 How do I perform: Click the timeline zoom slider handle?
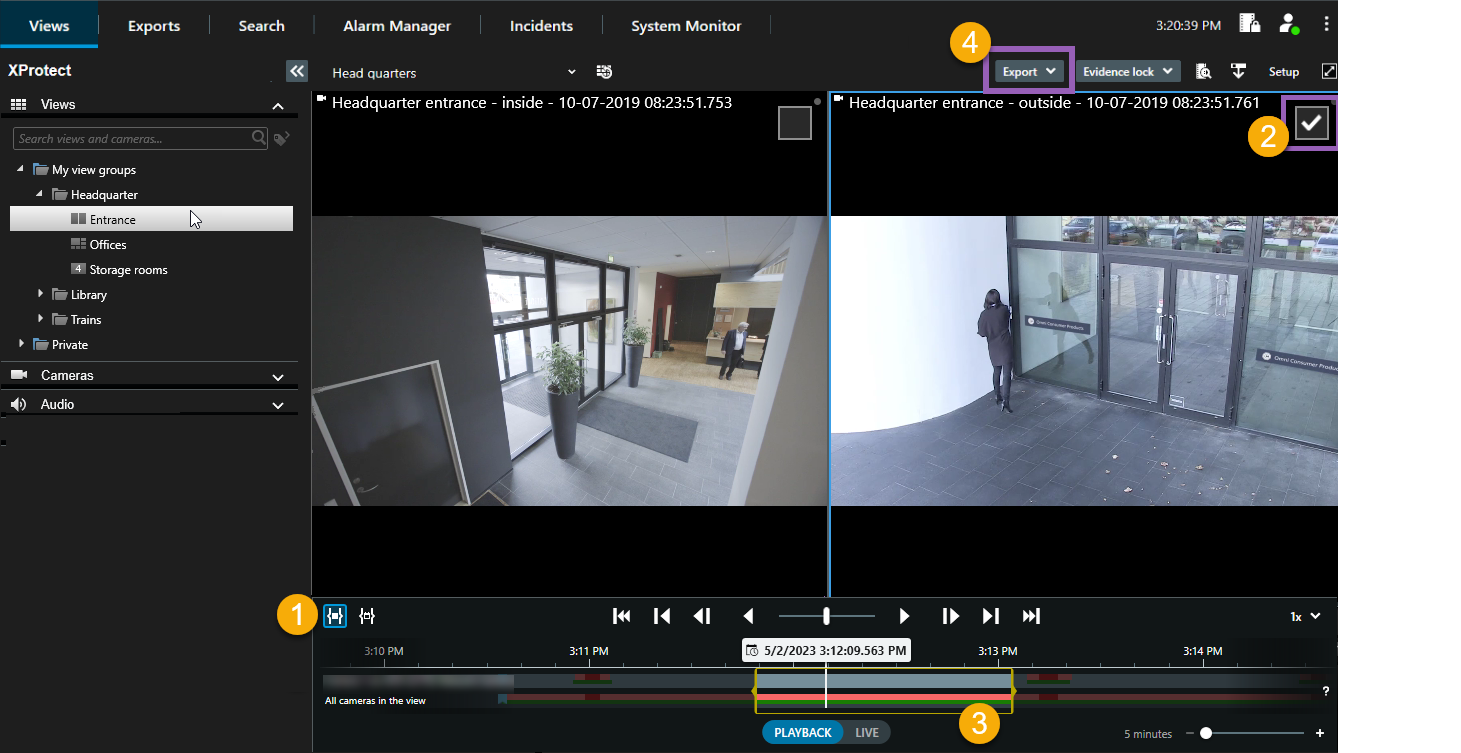coord(1206,733)
